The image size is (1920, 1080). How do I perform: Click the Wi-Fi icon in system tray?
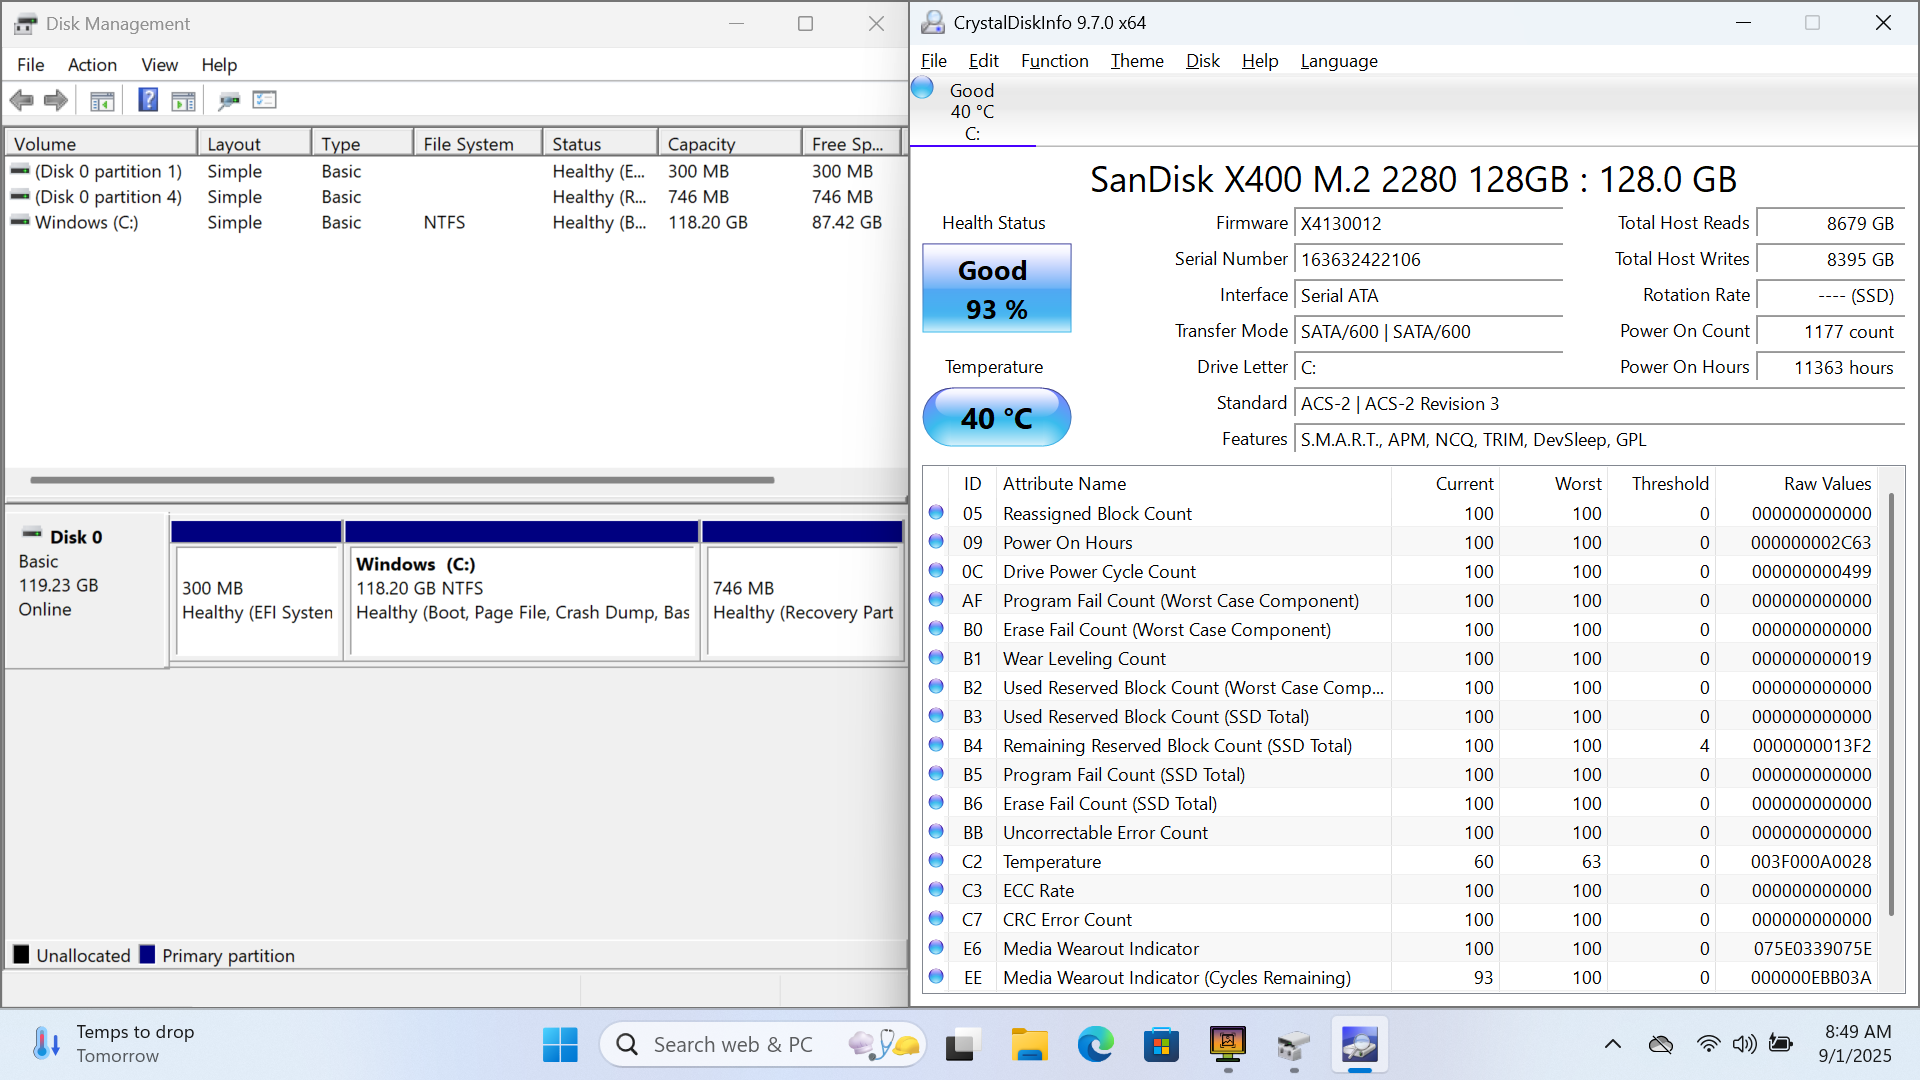coord(1708,1044)
